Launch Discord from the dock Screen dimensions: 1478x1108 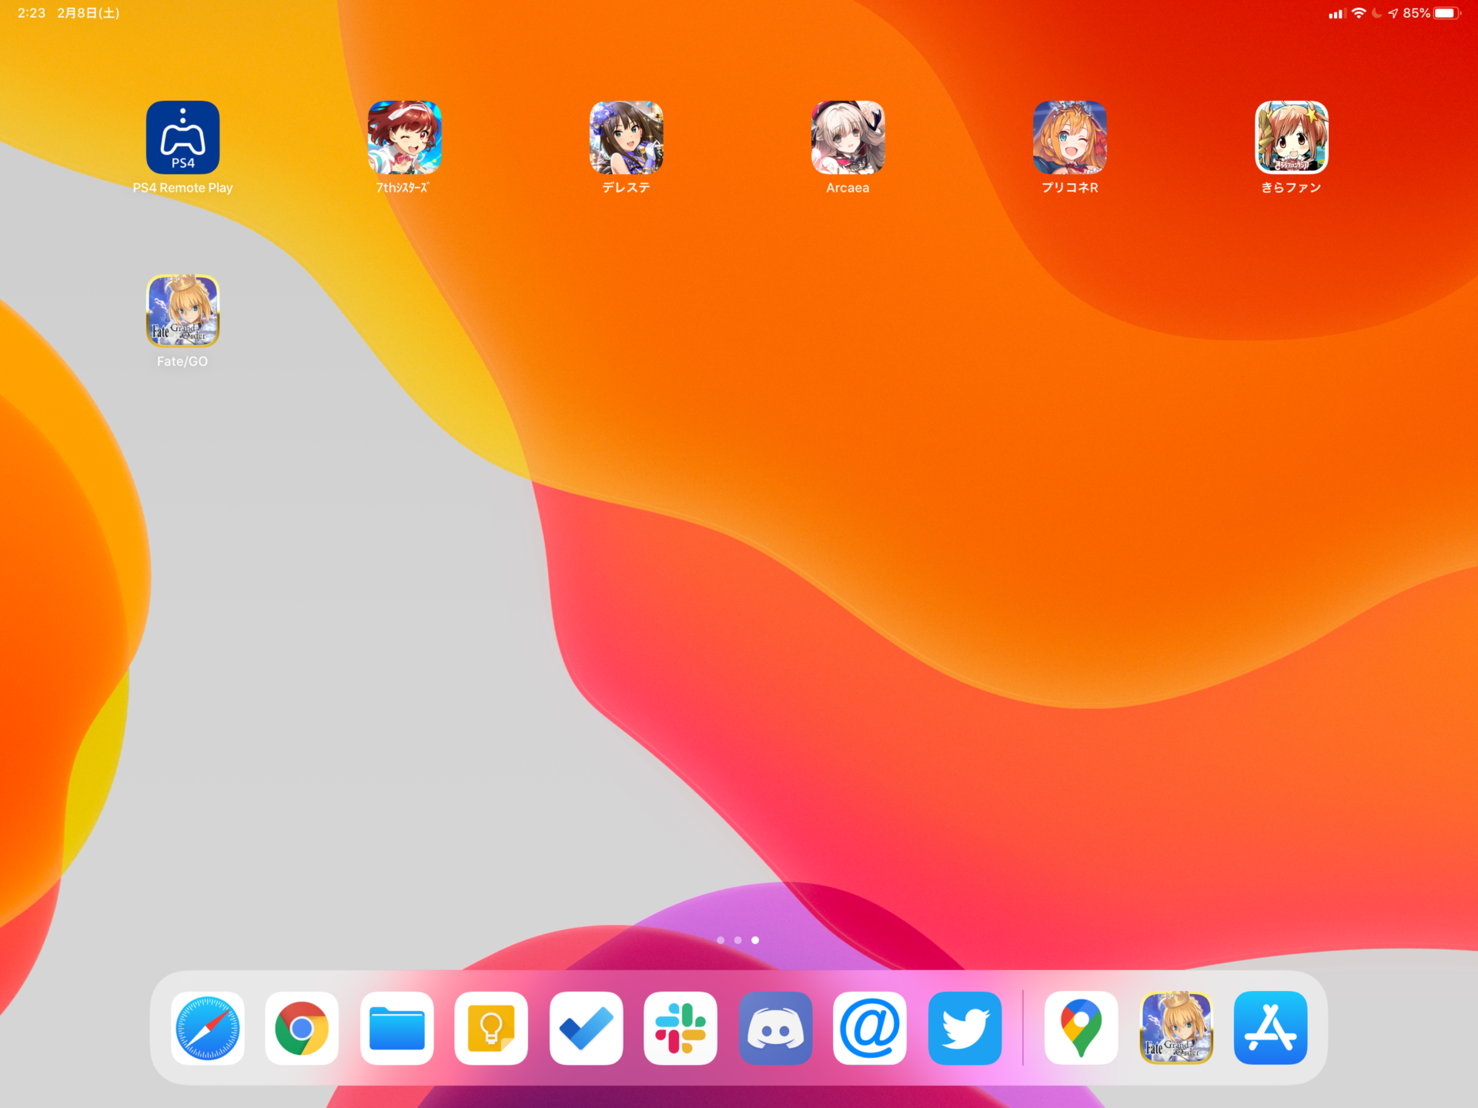point(775,1028)
